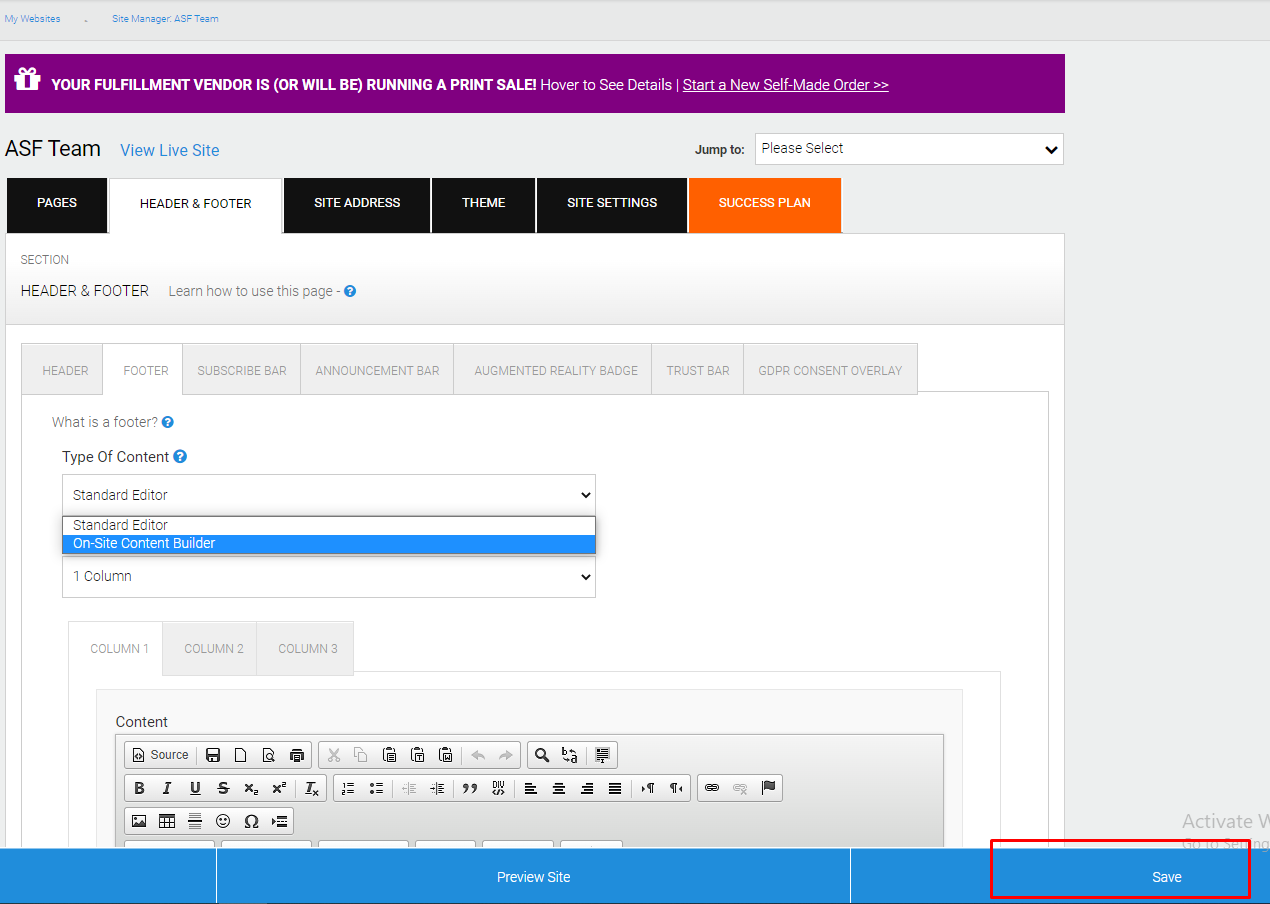This screenshot has height=904, width=1270.
Task: Insert a numbered list
Action: point(348,788)
